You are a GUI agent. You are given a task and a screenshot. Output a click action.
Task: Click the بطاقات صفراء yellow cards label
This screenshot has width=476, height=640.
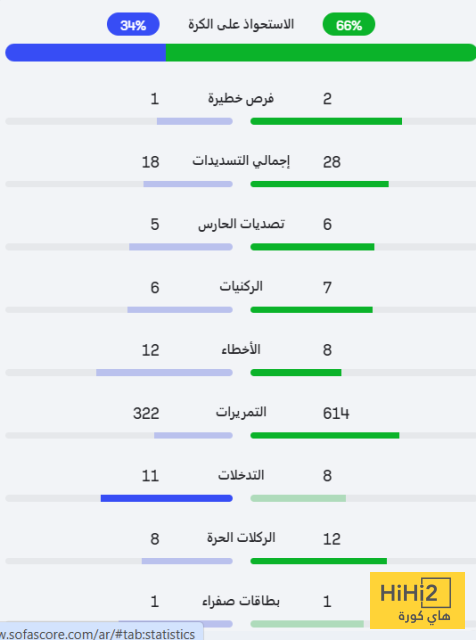(x=241, y=601)
